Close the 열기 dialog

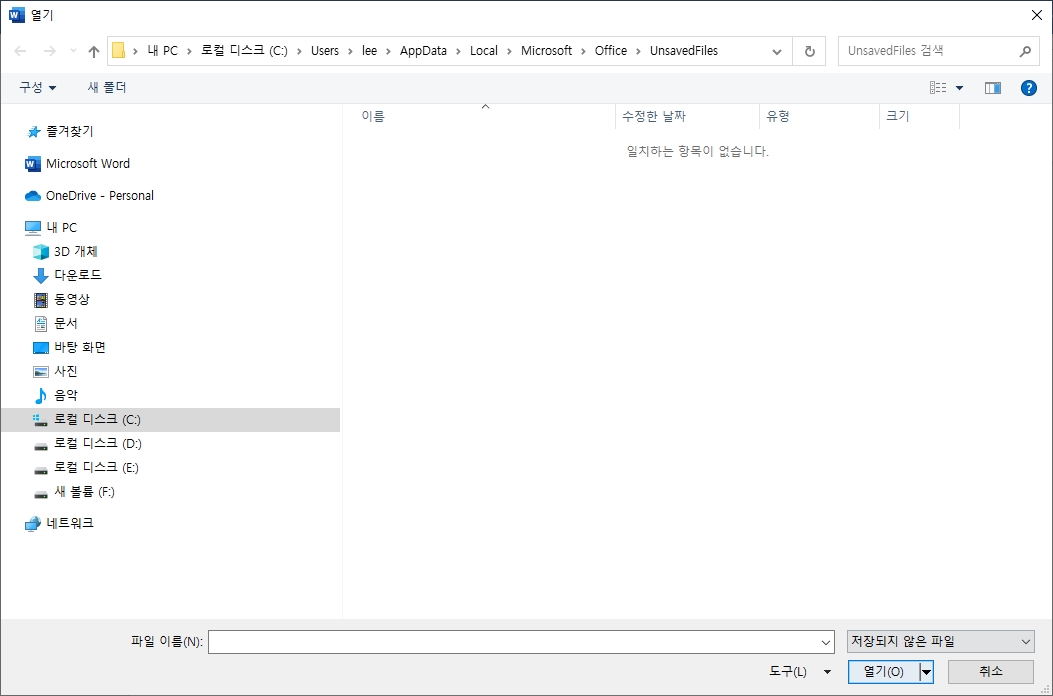[1036, 15]
